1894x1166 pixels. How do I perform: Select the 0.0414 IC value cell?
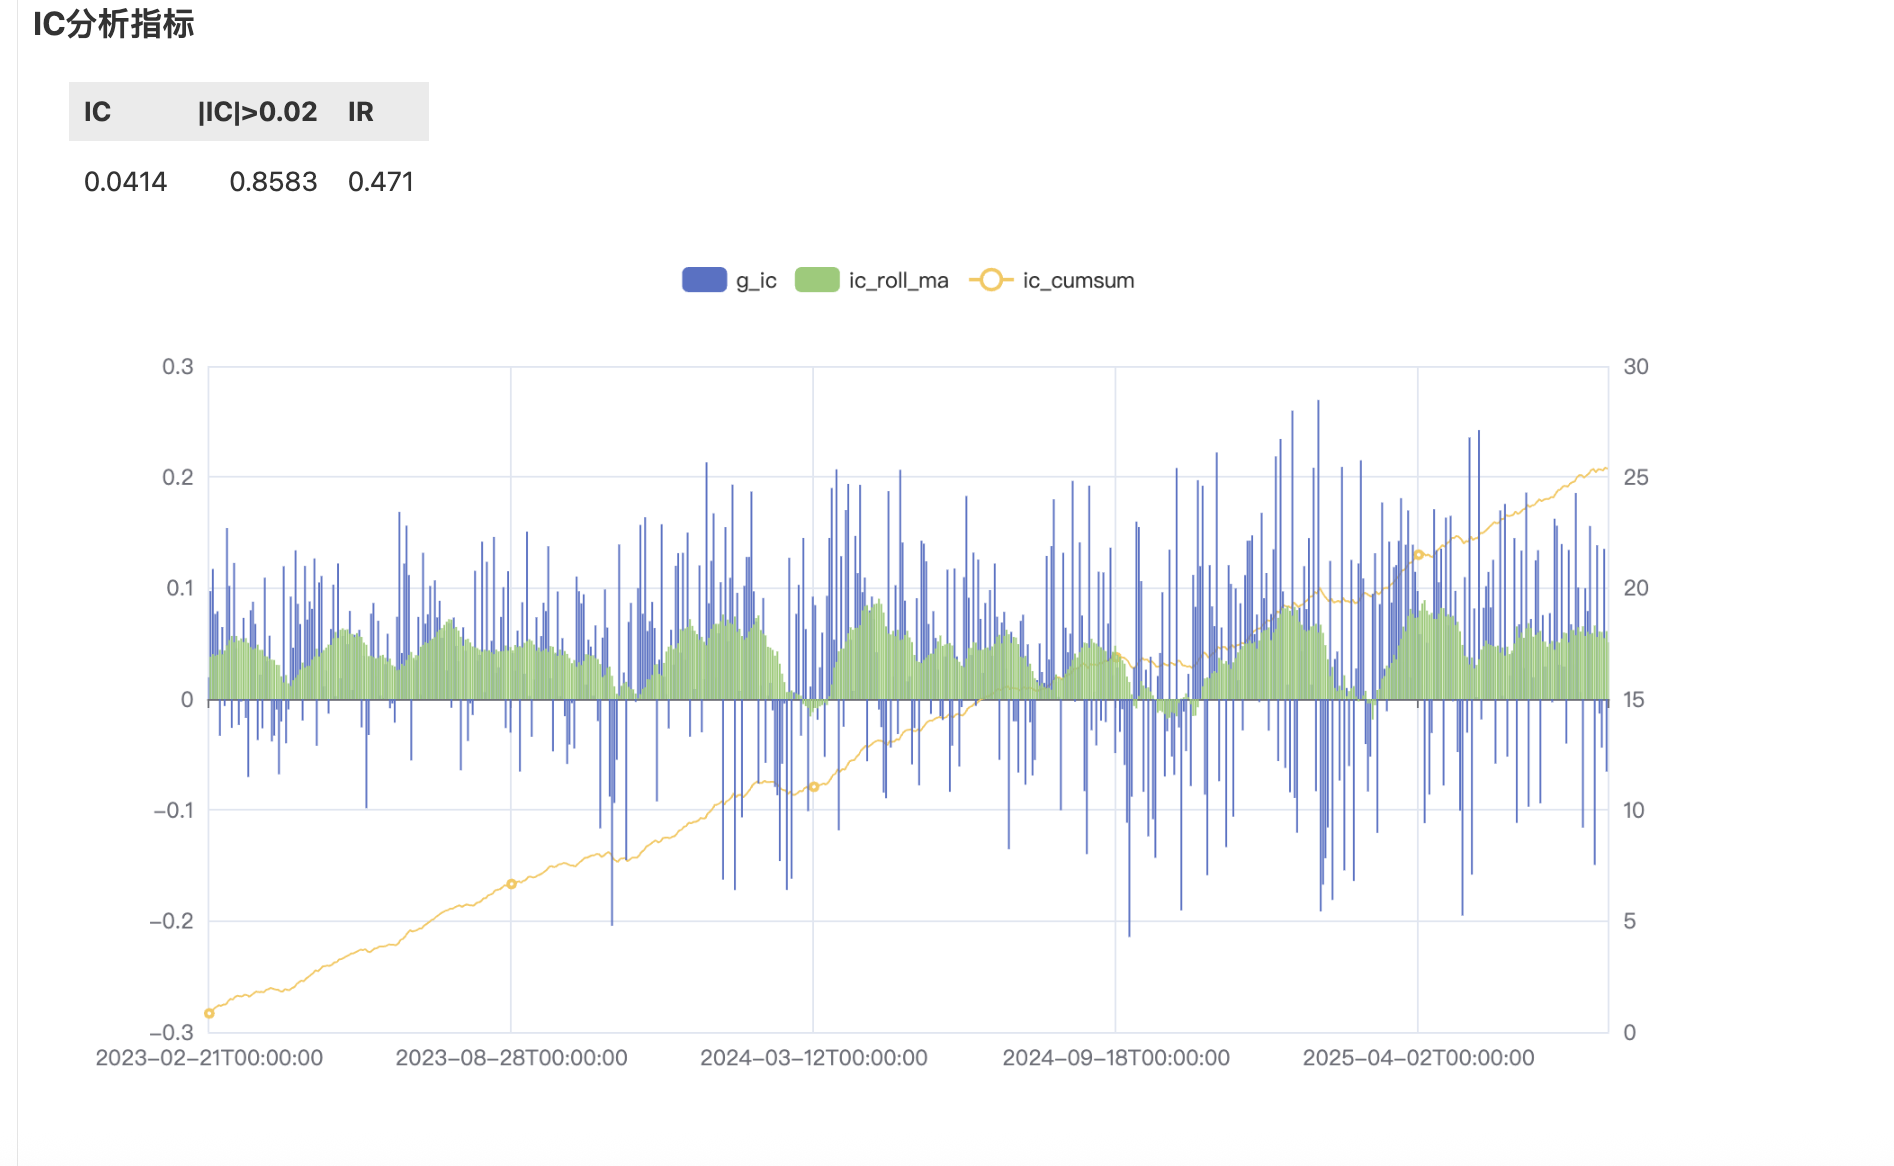click(x=125, y=182)
